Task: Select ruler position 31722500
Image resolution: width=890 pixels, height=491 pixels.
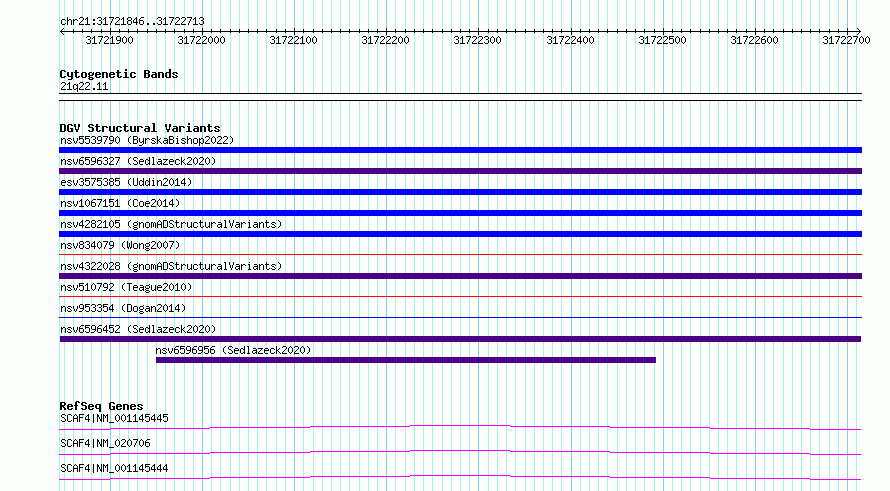Action: [x=662, y=40]
